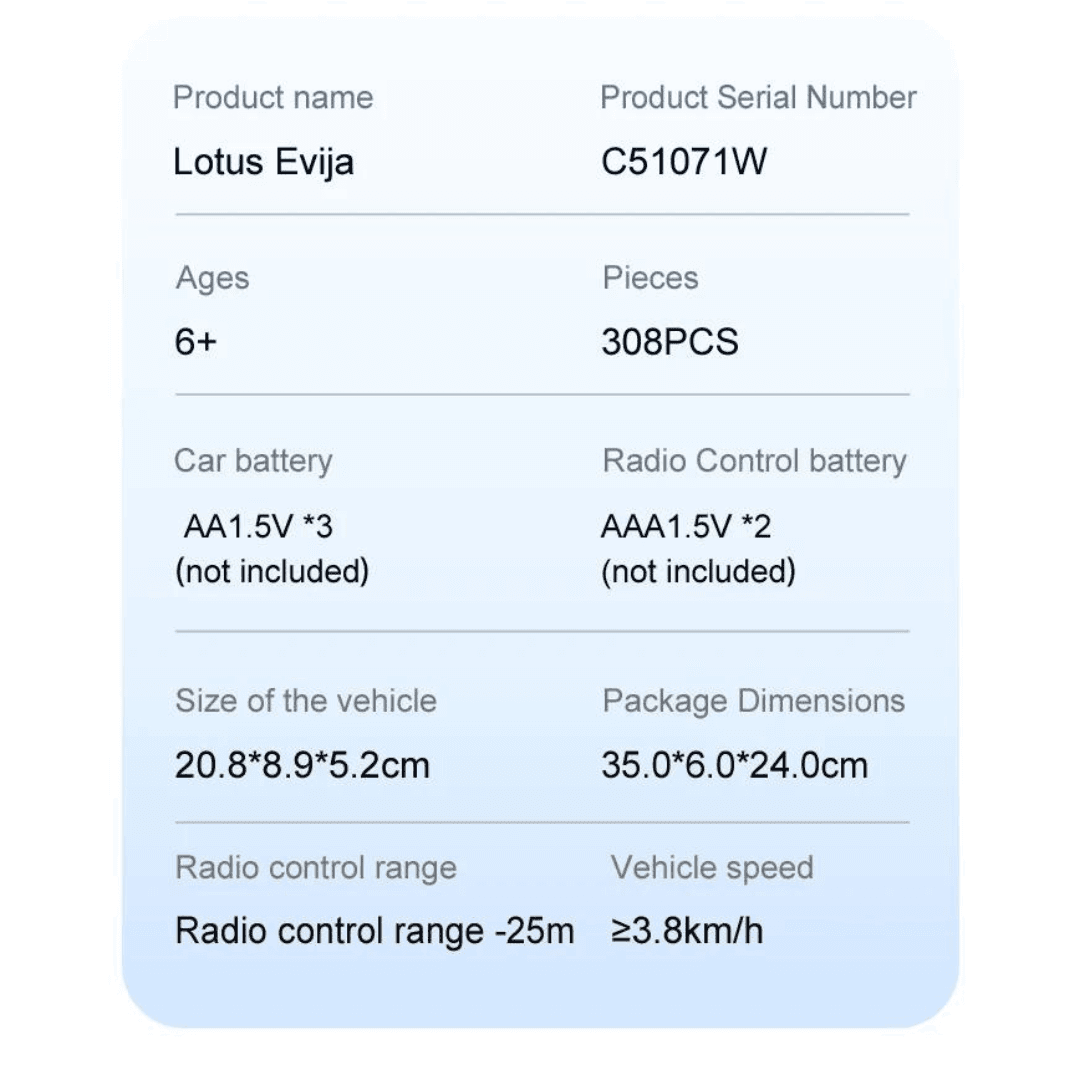Click the 'Radio Control battery' label

point(754,461)
